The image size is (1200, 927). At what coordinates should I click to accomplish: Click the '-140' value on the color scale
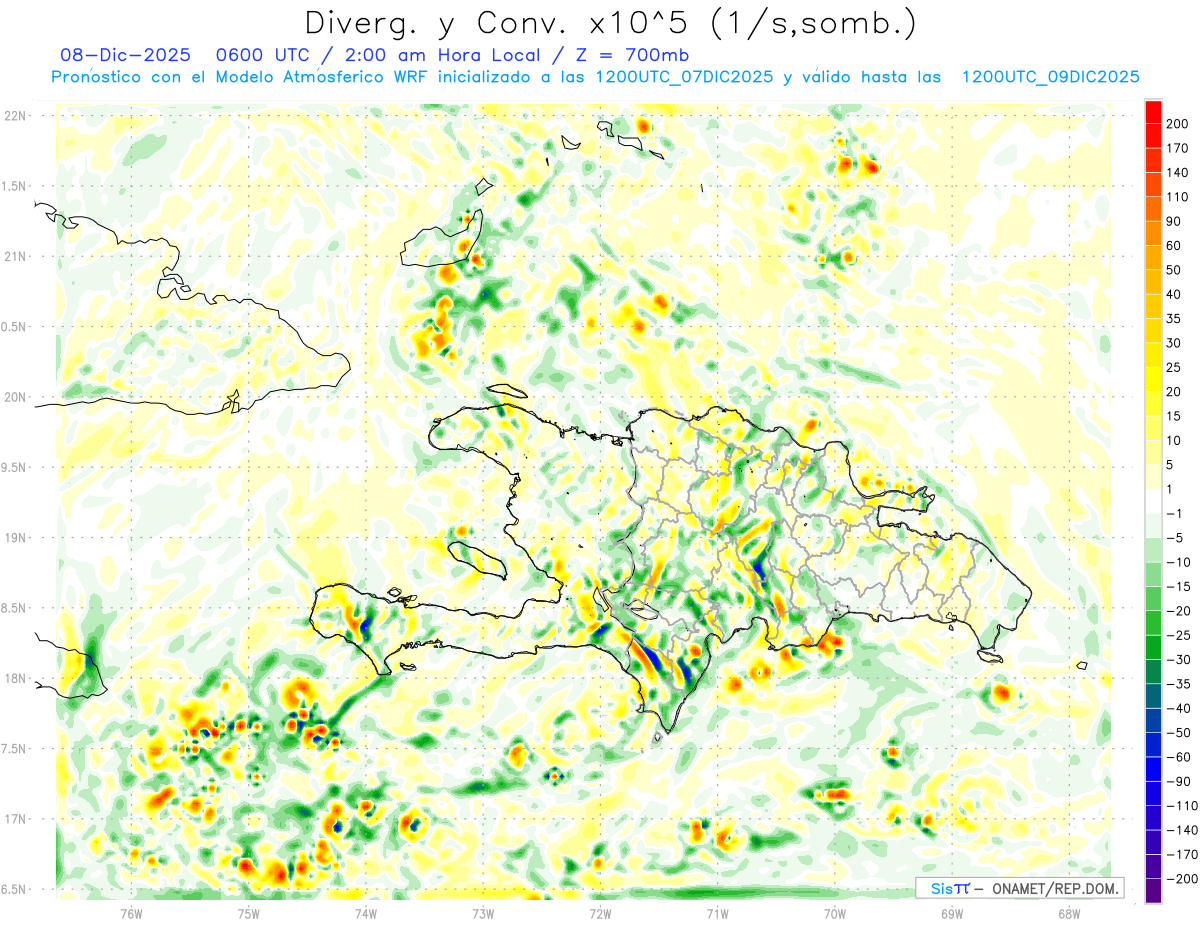pos(1181,830)
